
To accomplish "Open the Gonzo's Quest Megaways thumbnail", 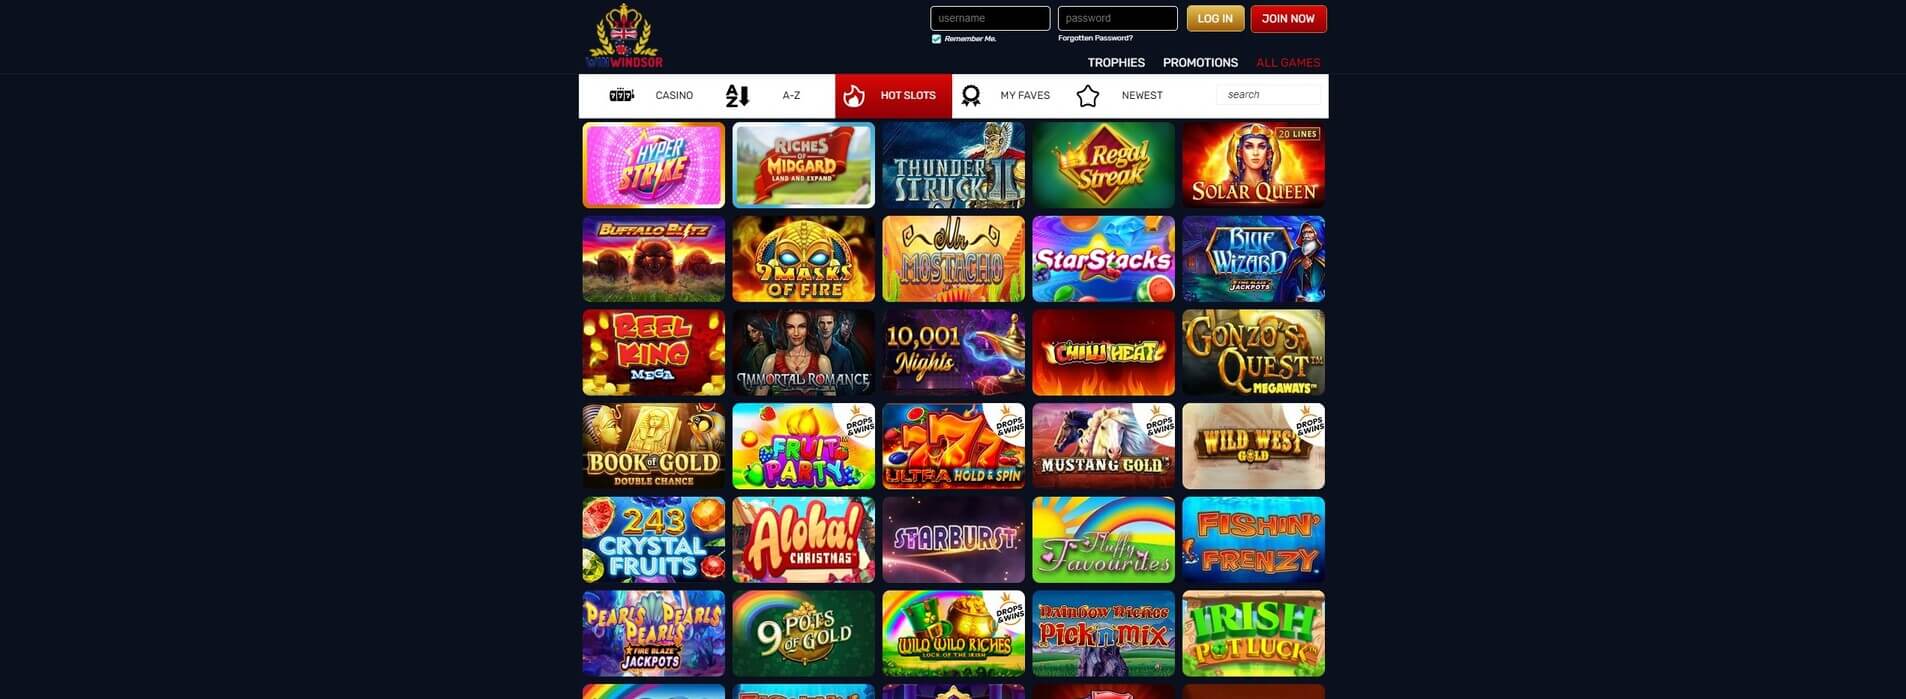I will [x=1253, y=352].
